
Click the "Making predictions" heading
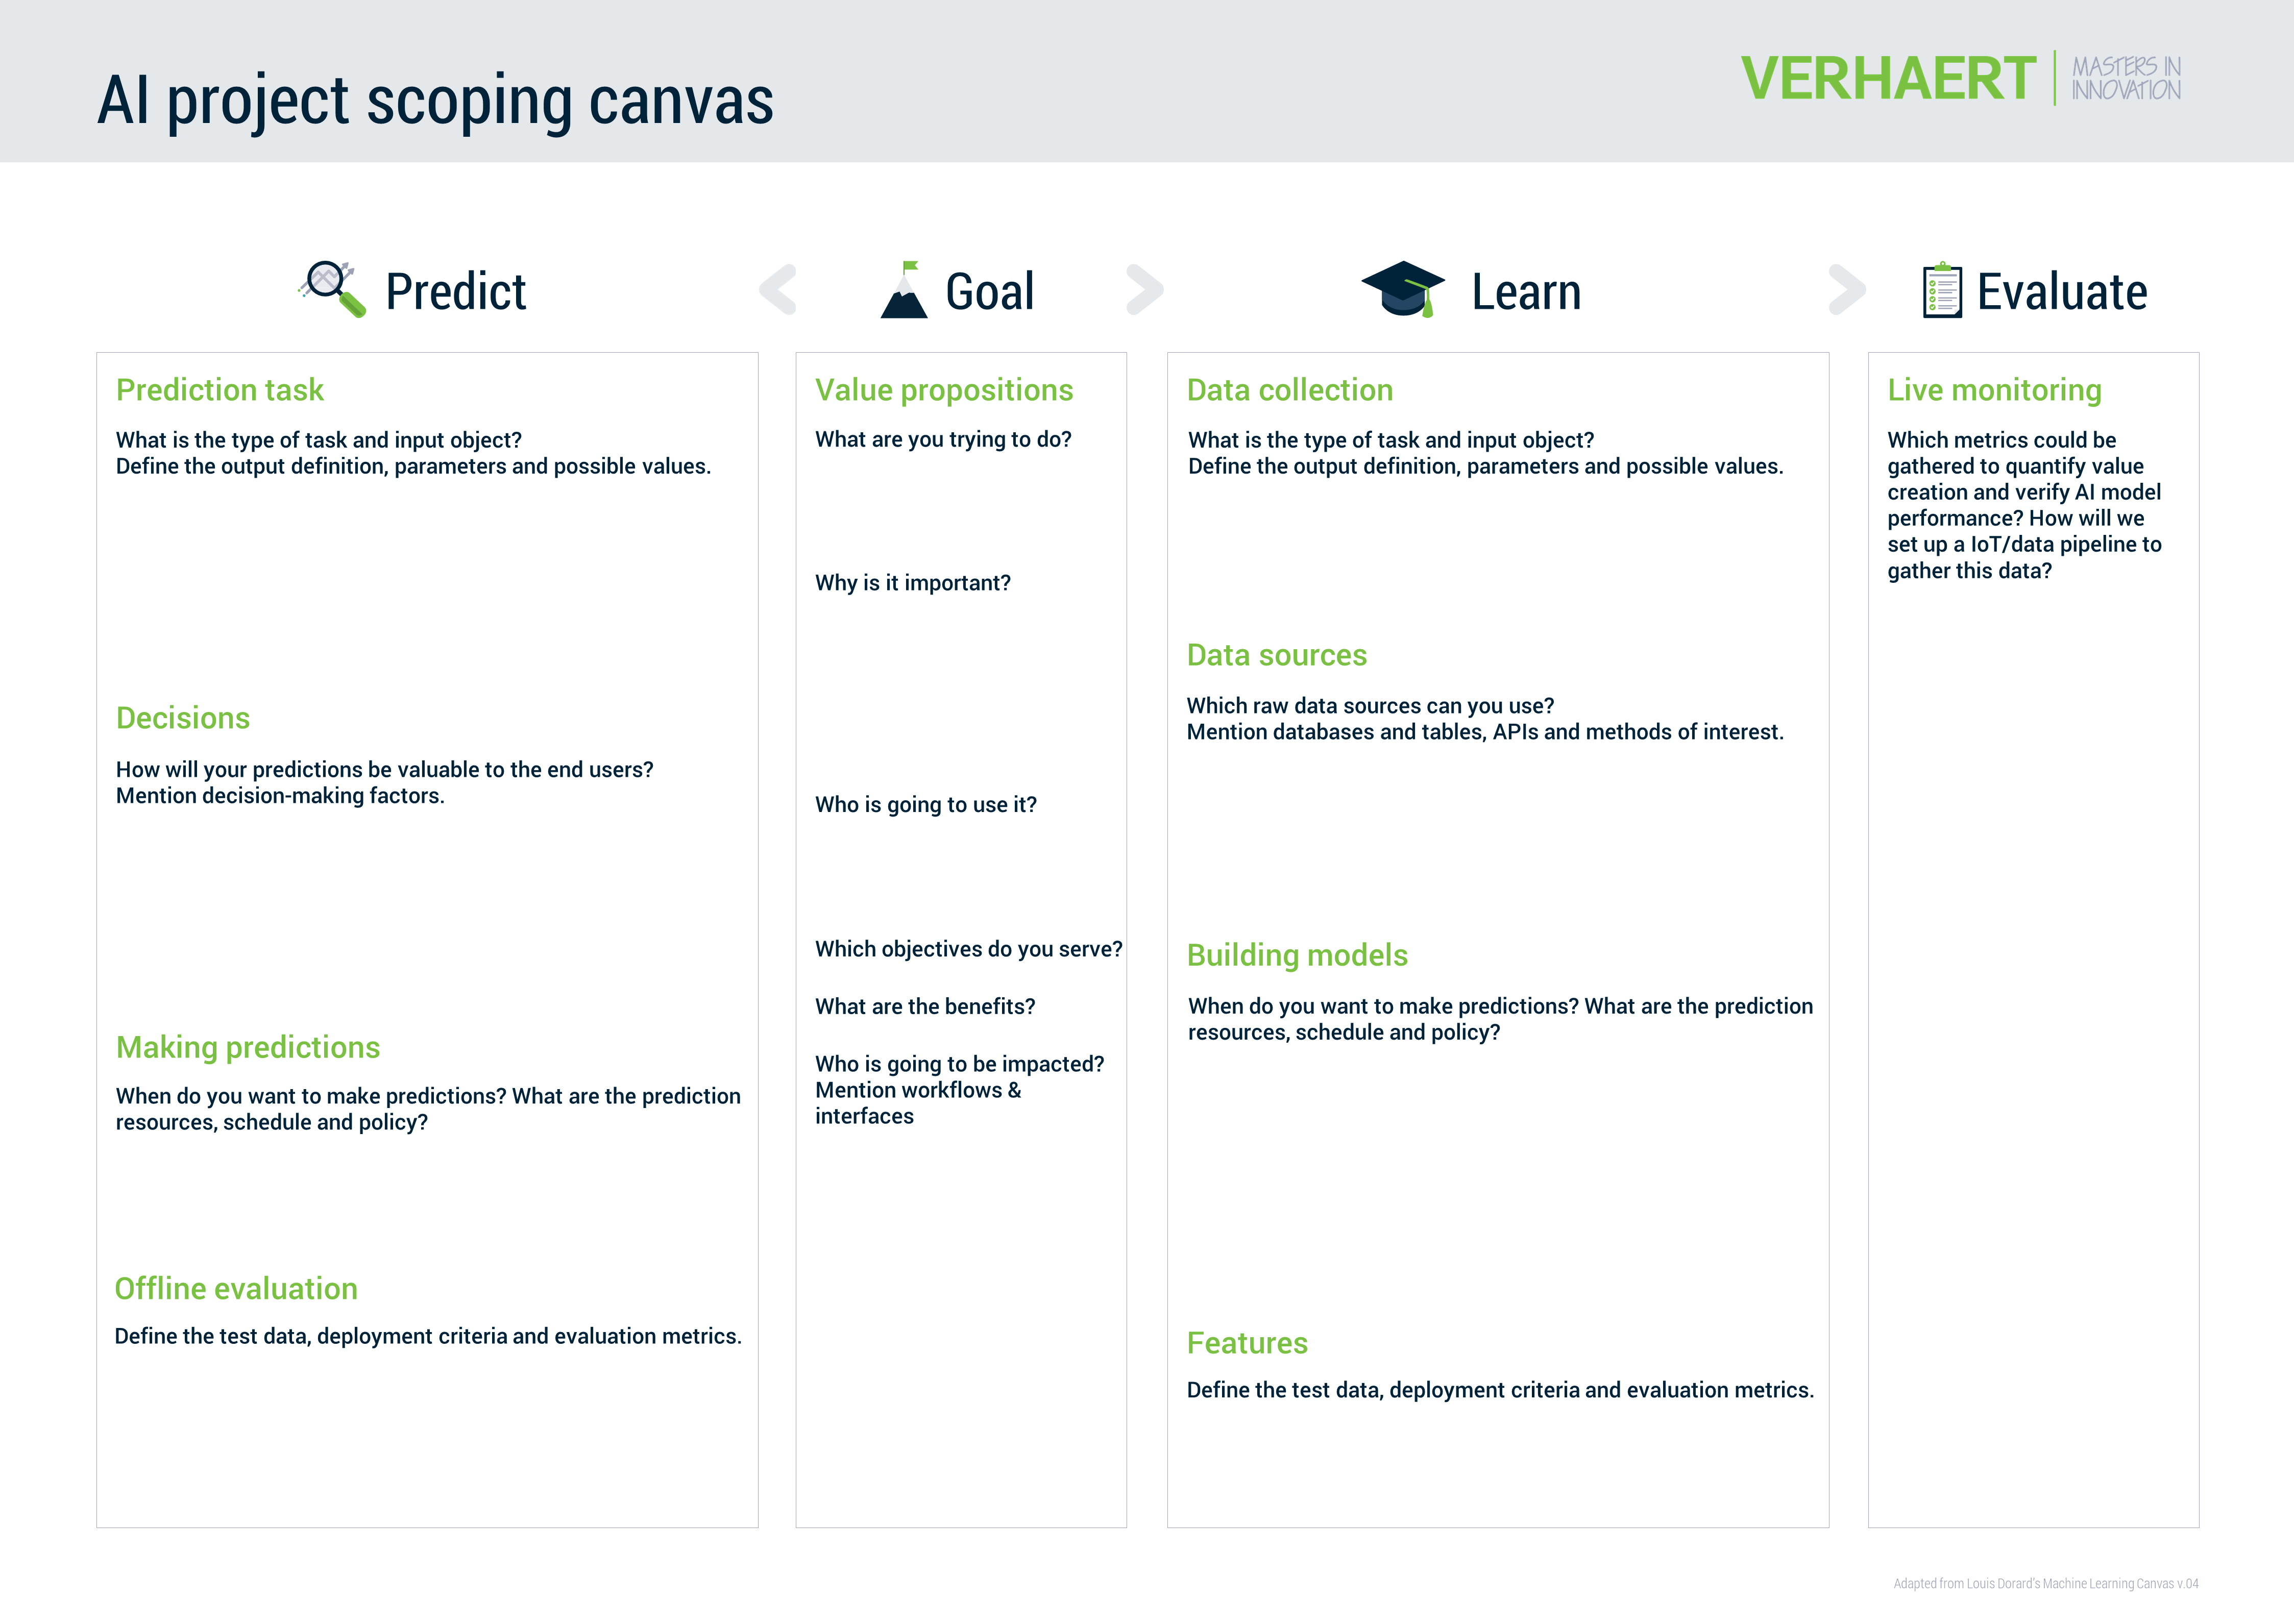click(x=248, y=1047)
